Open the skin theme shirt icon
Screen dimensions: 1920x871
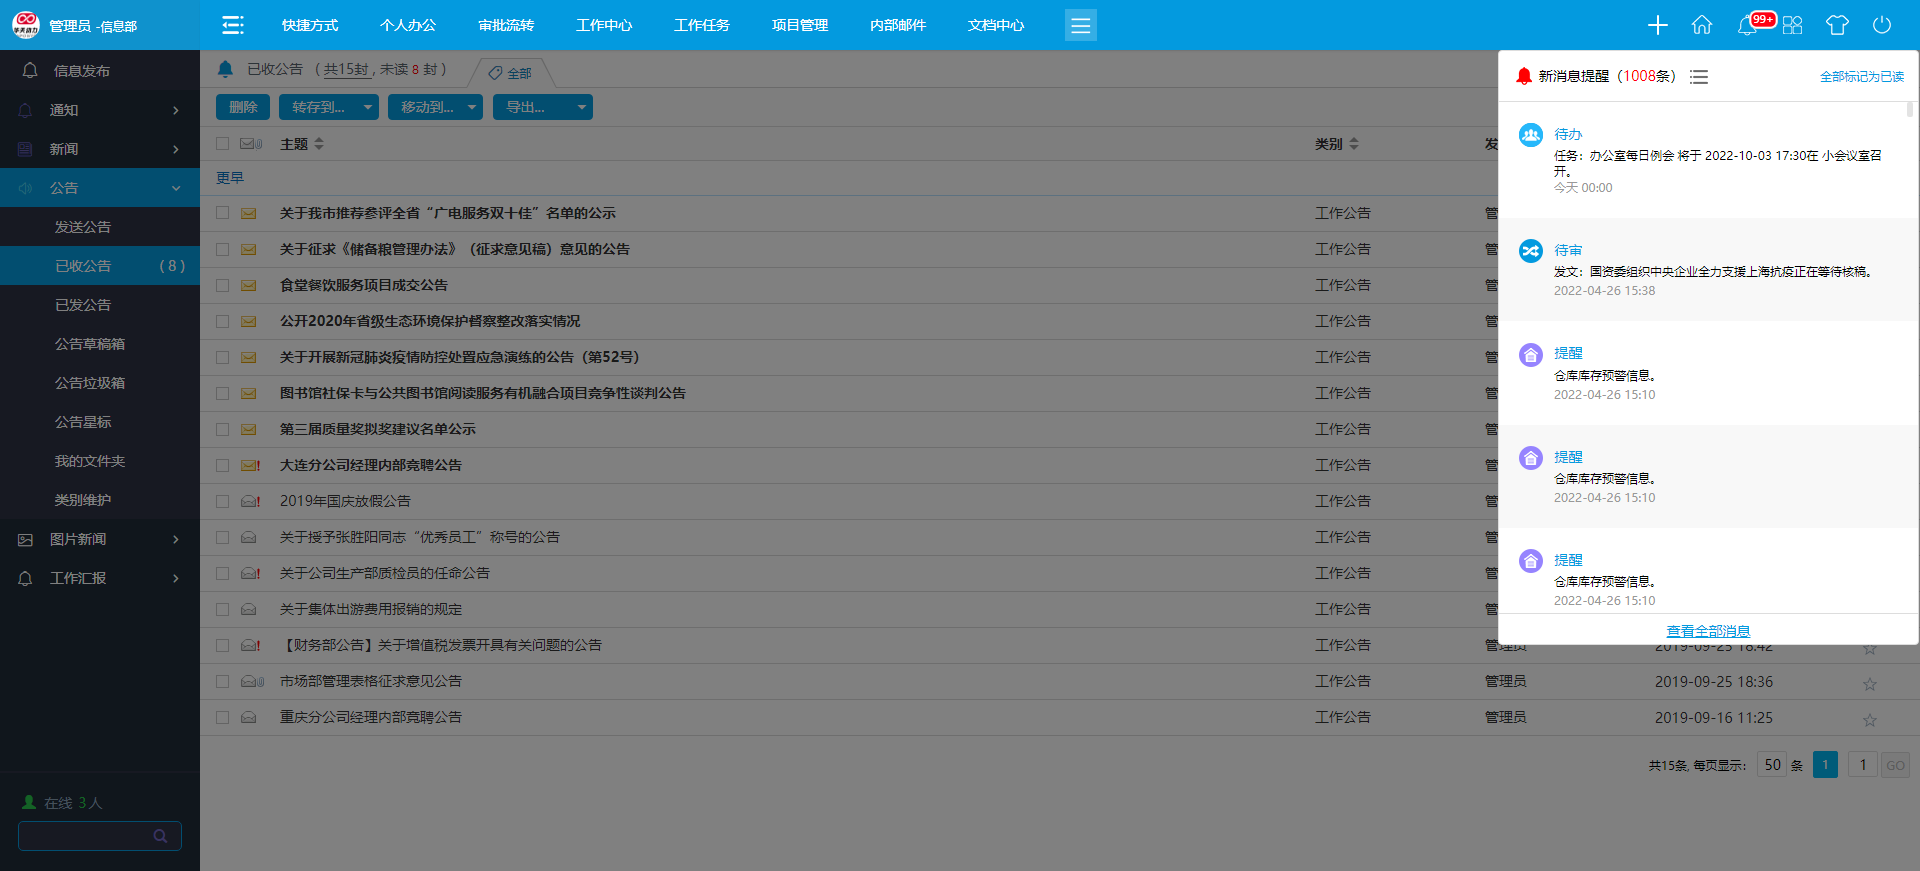(x=1837, y=25)
